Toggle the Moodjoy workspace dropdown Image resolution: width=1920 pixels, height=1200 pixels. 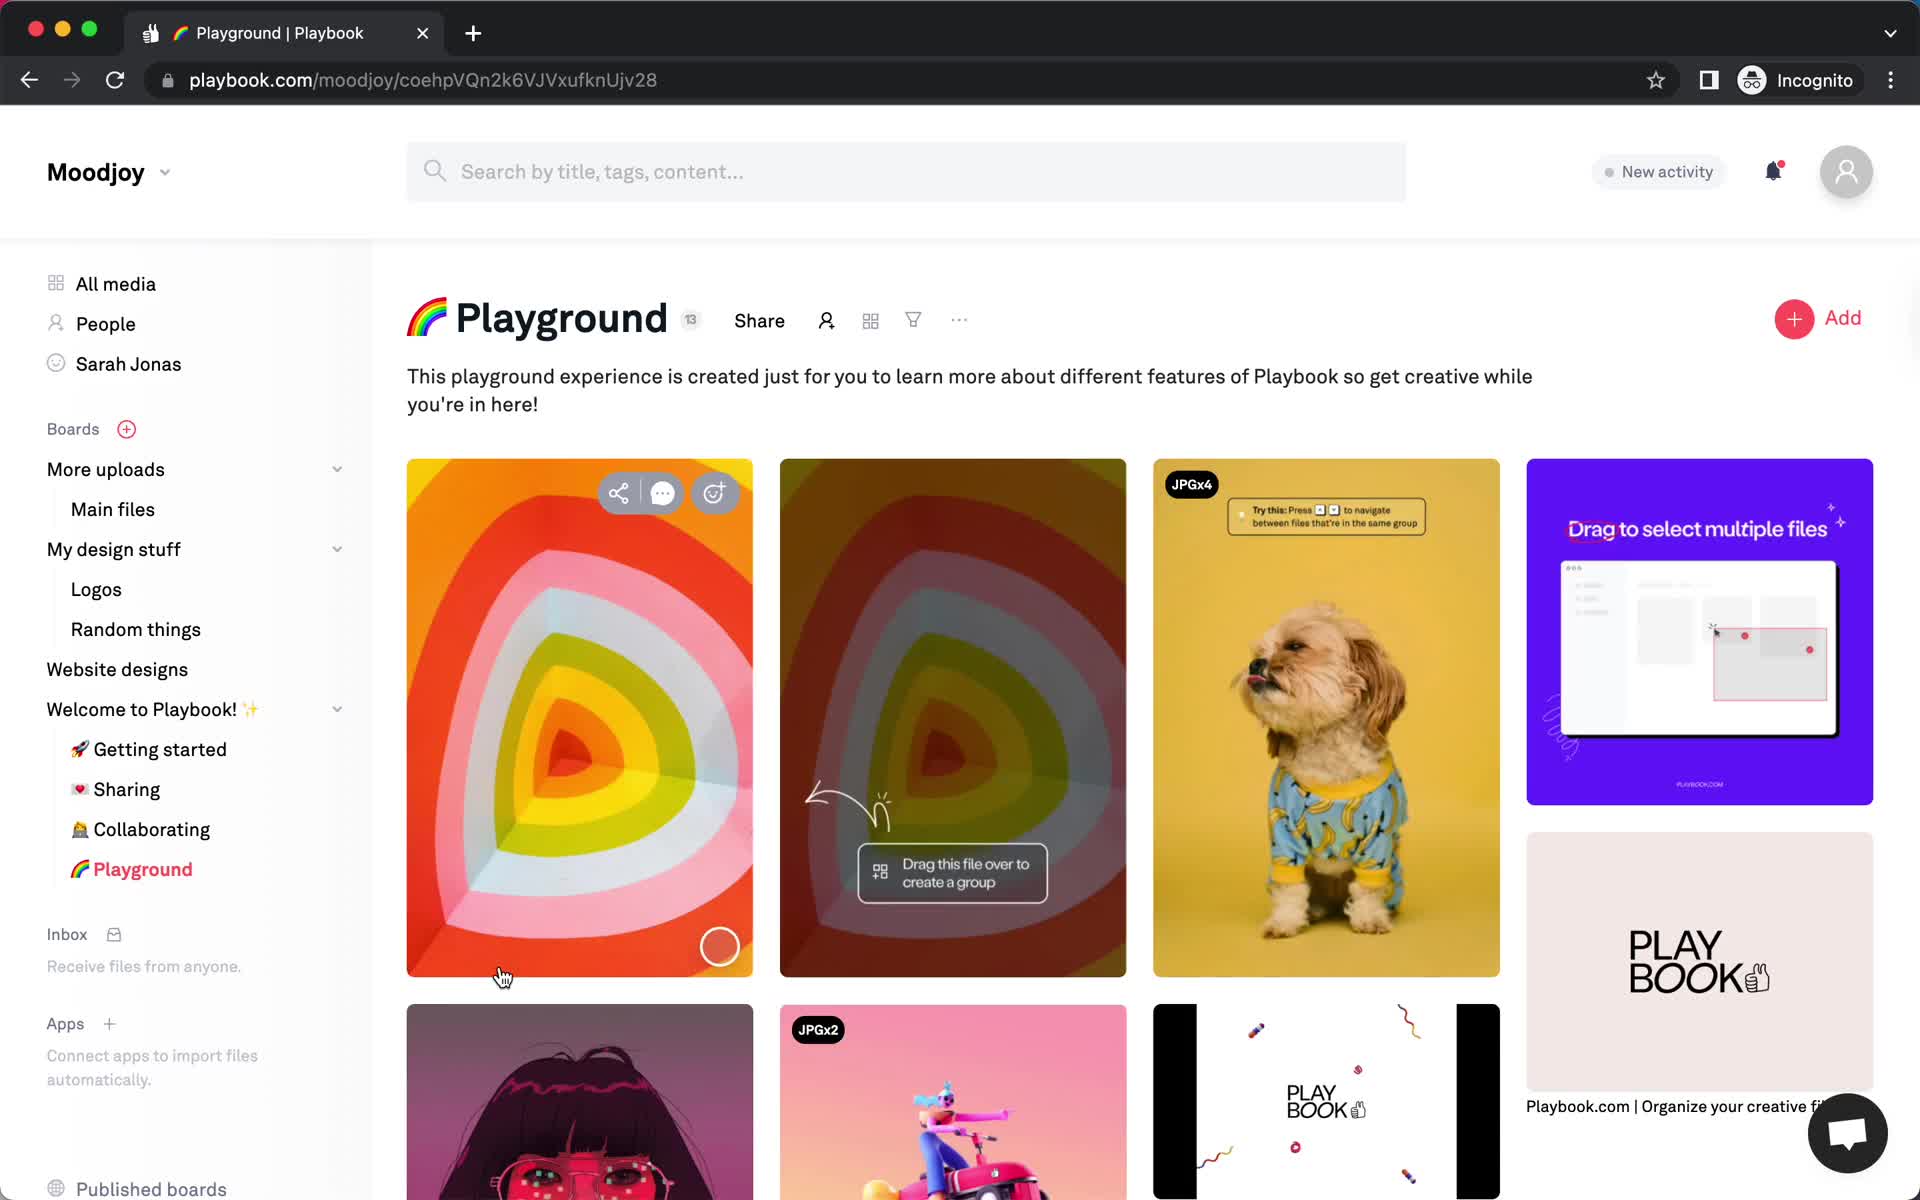coord(164,170)
